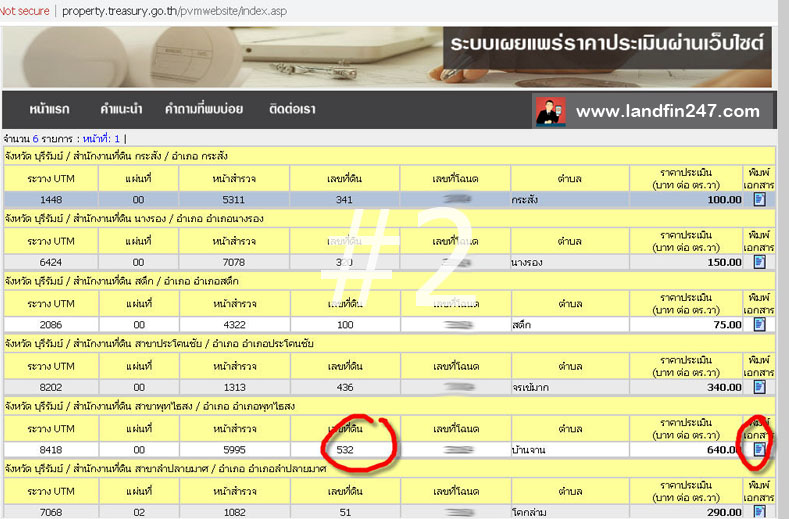This screenshot has height=519, width=789.
Task: Click the กระสัง land office group header
Action: point(389,156)
